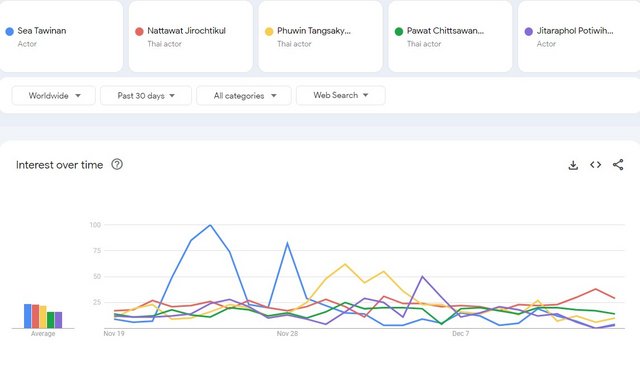This screenshot has height=369, width=640.
Task: Click the yellow dot beside Phuwin
Action: click(269, 31)
